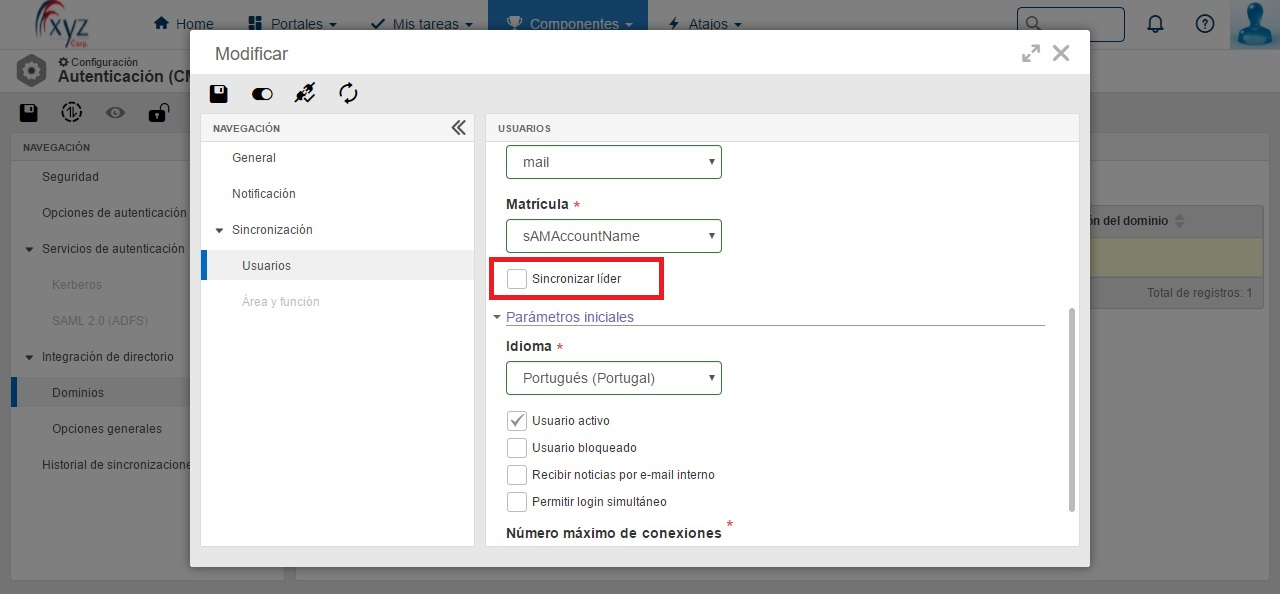Collapse Integración de directorio in background
1280x594 pixels.
[29, 357]
